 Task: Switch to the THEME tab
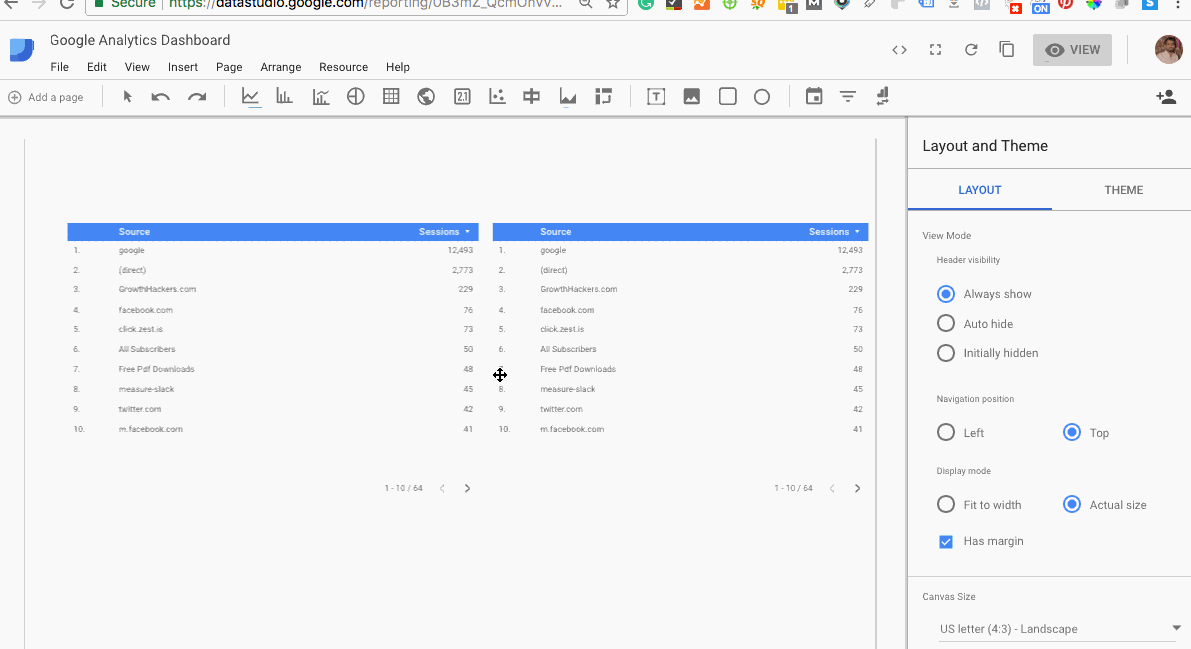(x=1123, y=190)
